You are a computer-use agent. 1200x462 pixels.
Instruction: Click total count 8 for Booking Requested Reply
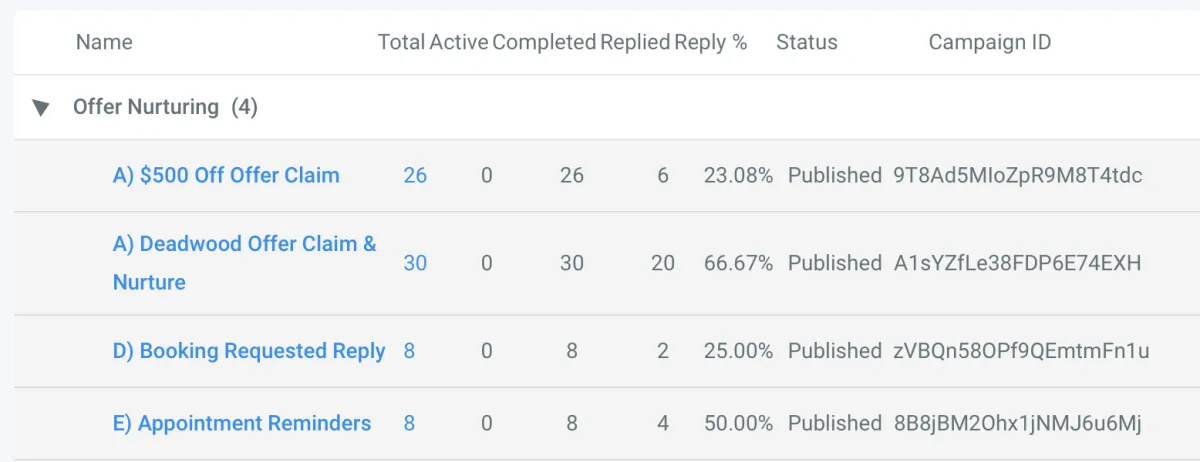coord(409,351)
